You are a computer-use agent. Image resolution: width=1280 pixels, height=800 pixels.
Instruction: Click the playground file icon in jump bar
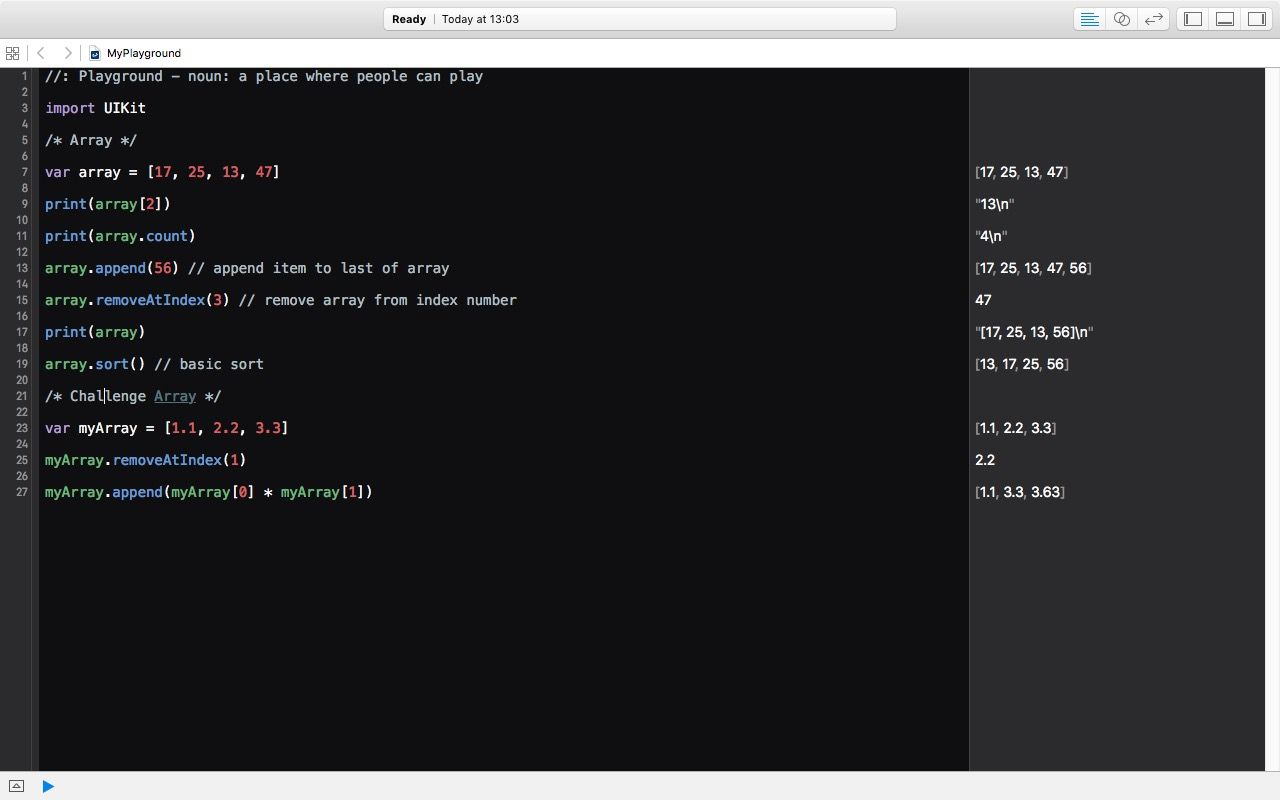pyautogui.click(x=95, y=54)
